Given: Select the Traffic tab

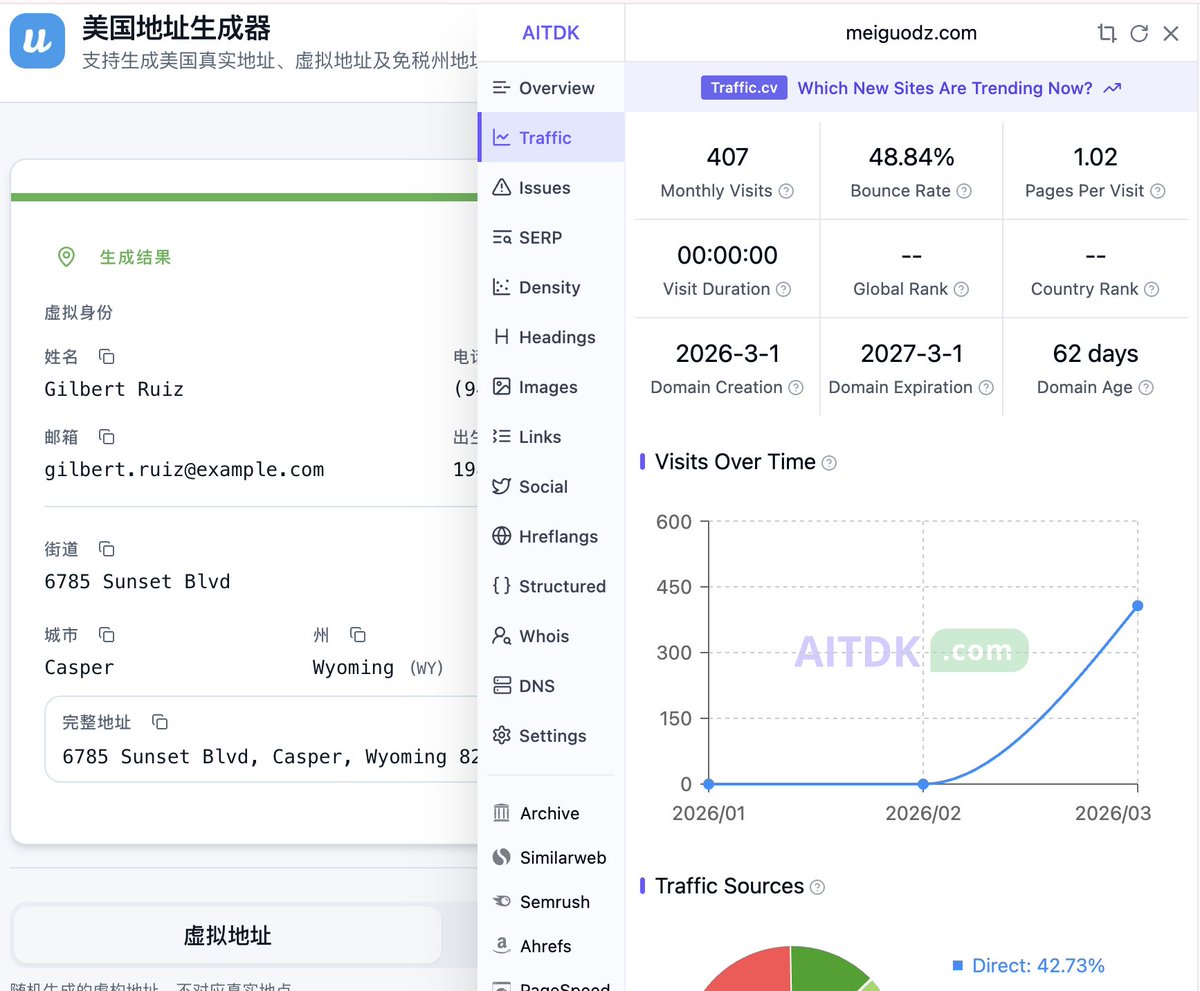Looking at the screenshot, I should click(551, 138).
